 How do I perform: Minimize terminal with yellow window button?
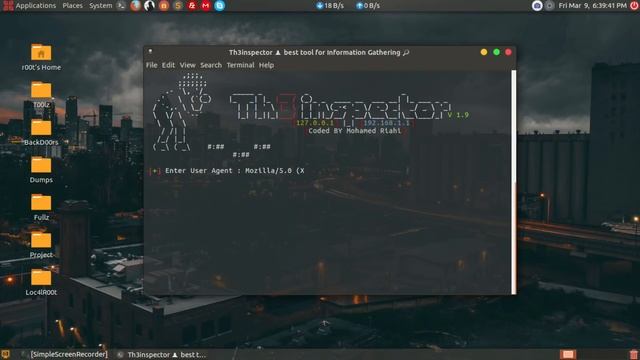[x=484, y=52]
